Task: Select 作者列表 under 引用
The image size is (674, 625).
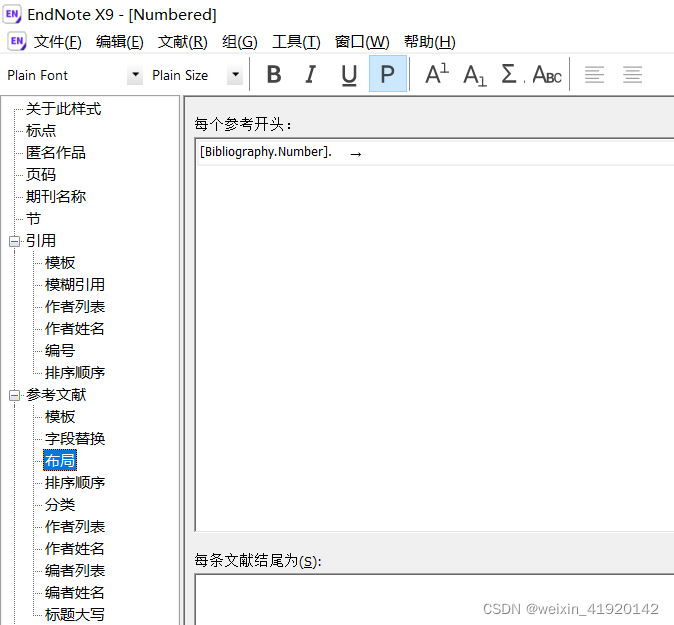Action: (75, 306)
